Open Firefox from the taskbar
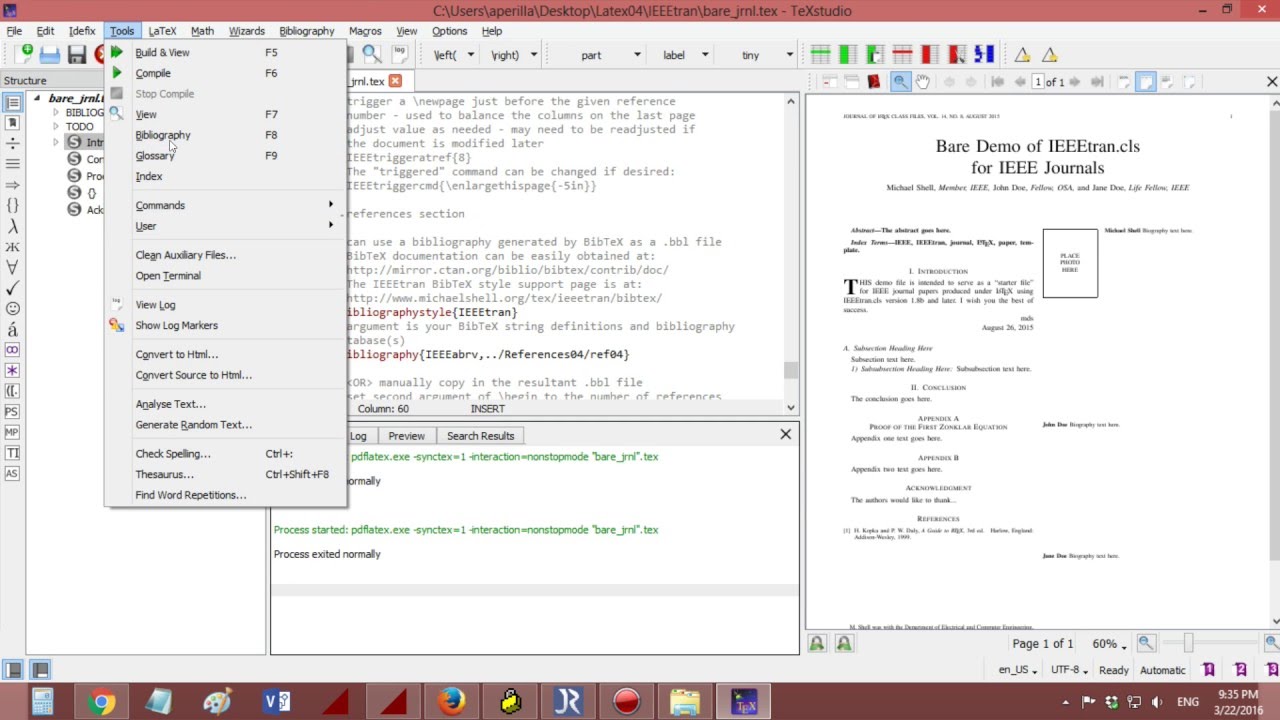The width and height of the screenshot is (1280, 720). [x=451, y=701]
